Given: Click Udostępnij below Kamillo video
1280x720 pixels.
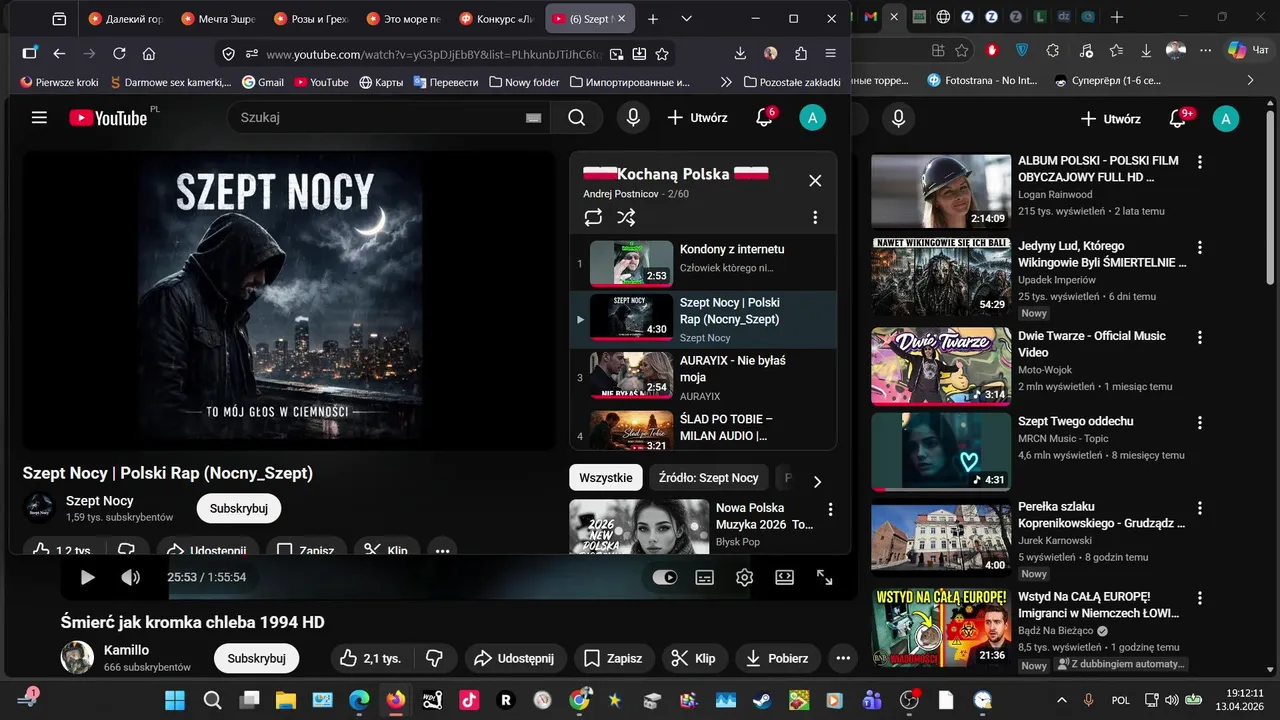Looking at the screenshot, I should (514, 658).
